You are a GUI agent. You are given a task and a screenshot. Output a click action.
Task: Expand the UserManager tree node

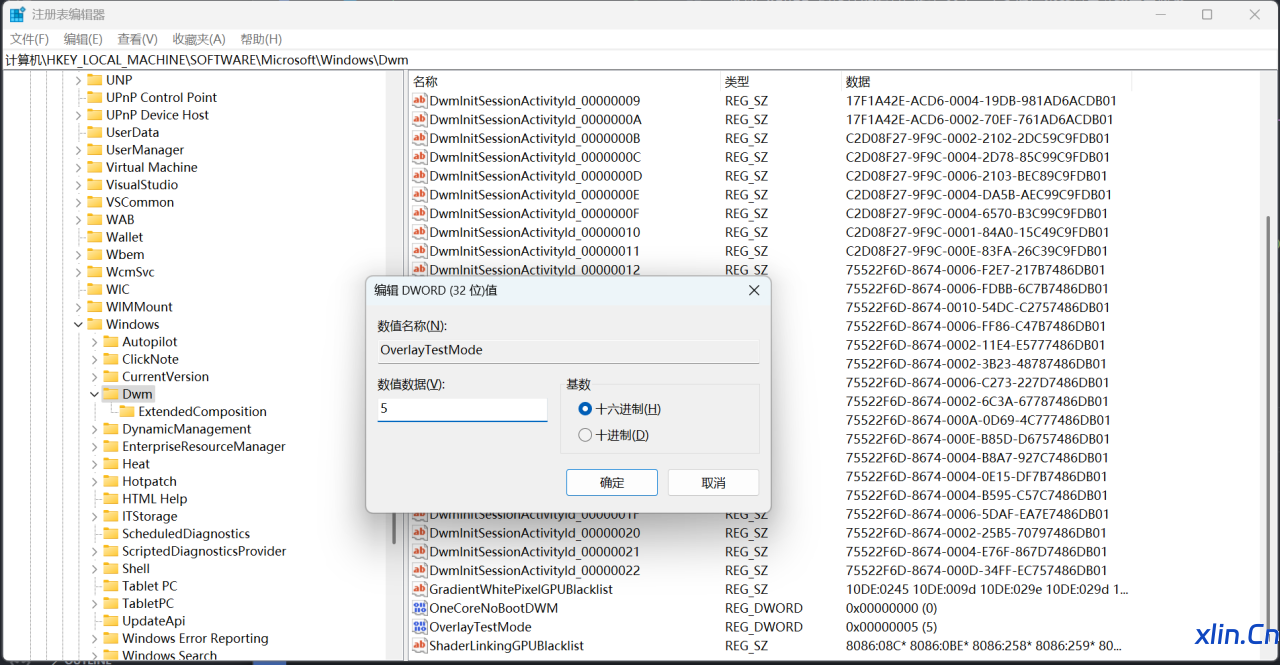(x=78, y=150)
